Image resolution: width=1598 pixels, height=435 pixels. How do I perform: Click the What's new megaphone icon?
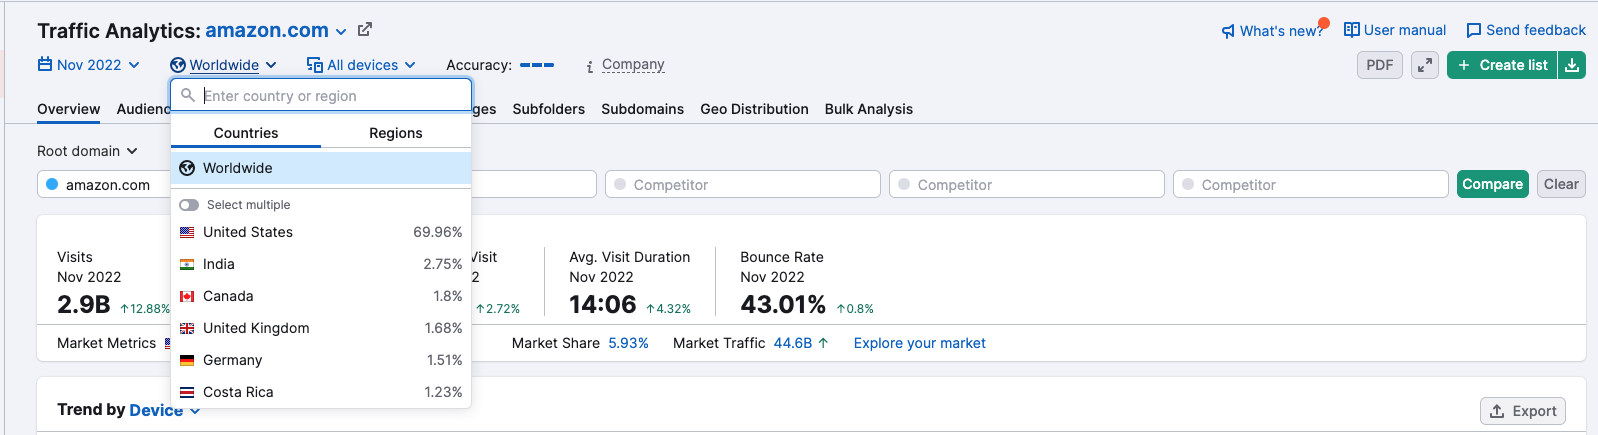[1228, 31]
